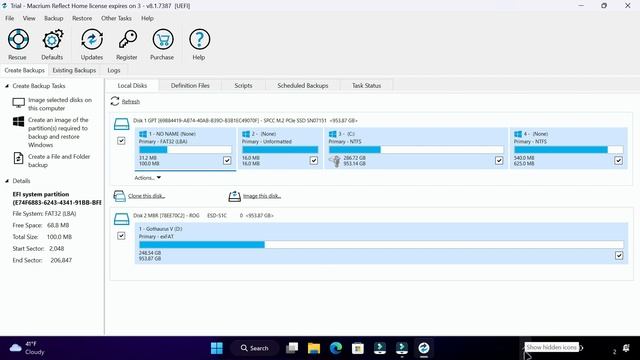Switch to the Definition Files tab

(x=190, y=85)
